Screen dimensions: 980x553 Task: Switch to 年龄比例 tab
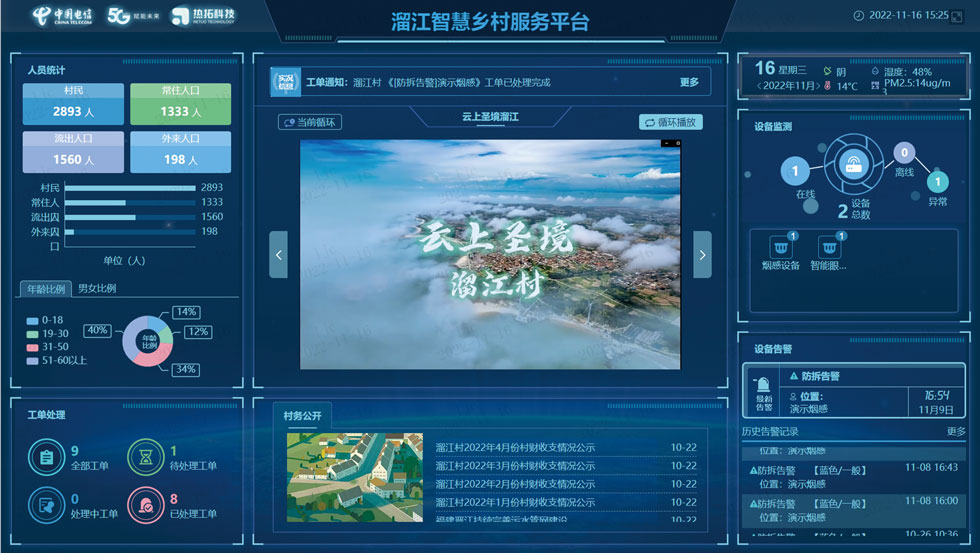[x=46, y=289]
